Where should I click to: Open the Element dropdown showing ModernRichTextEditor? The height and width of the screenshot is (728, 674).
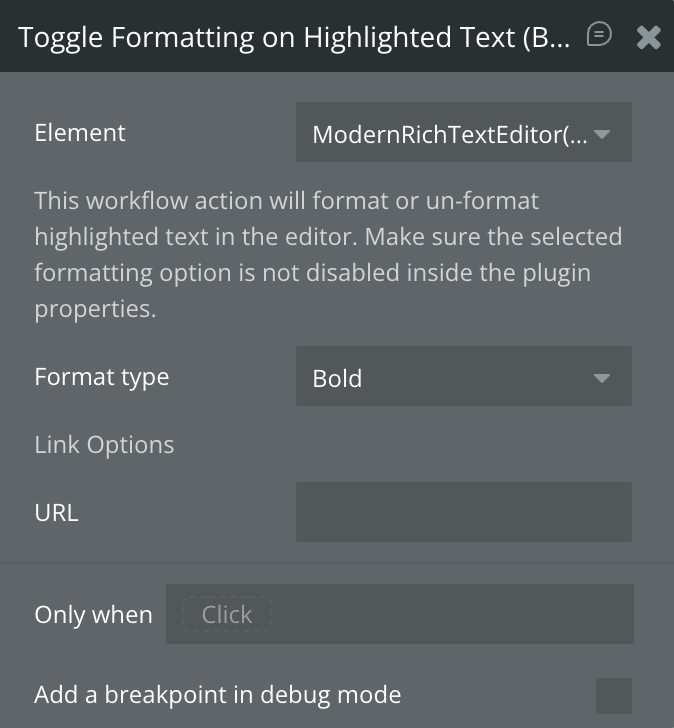pyautogui.click(x=450, y=133)
